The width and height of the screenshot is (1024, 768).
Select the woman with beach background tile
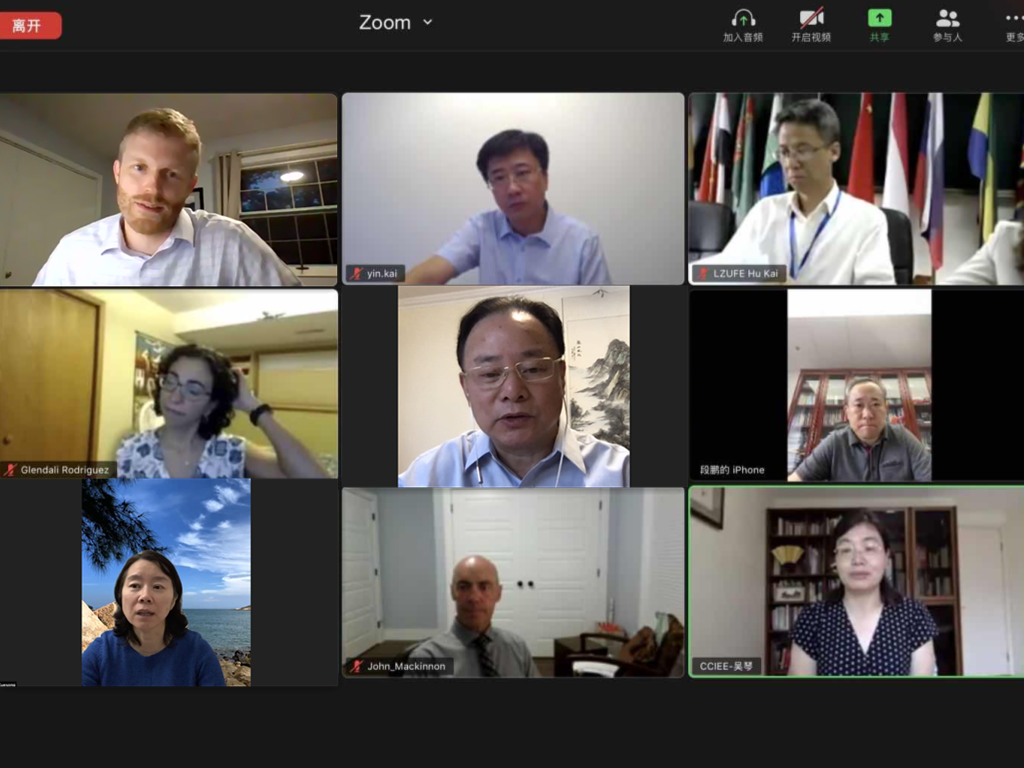[168, 583]
